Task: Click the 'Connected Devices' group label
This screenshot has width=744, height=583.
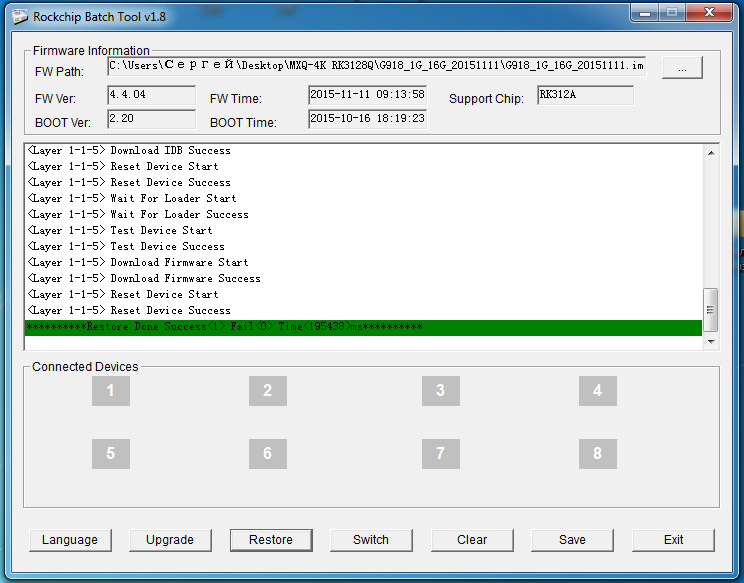Action: point(85,367)
